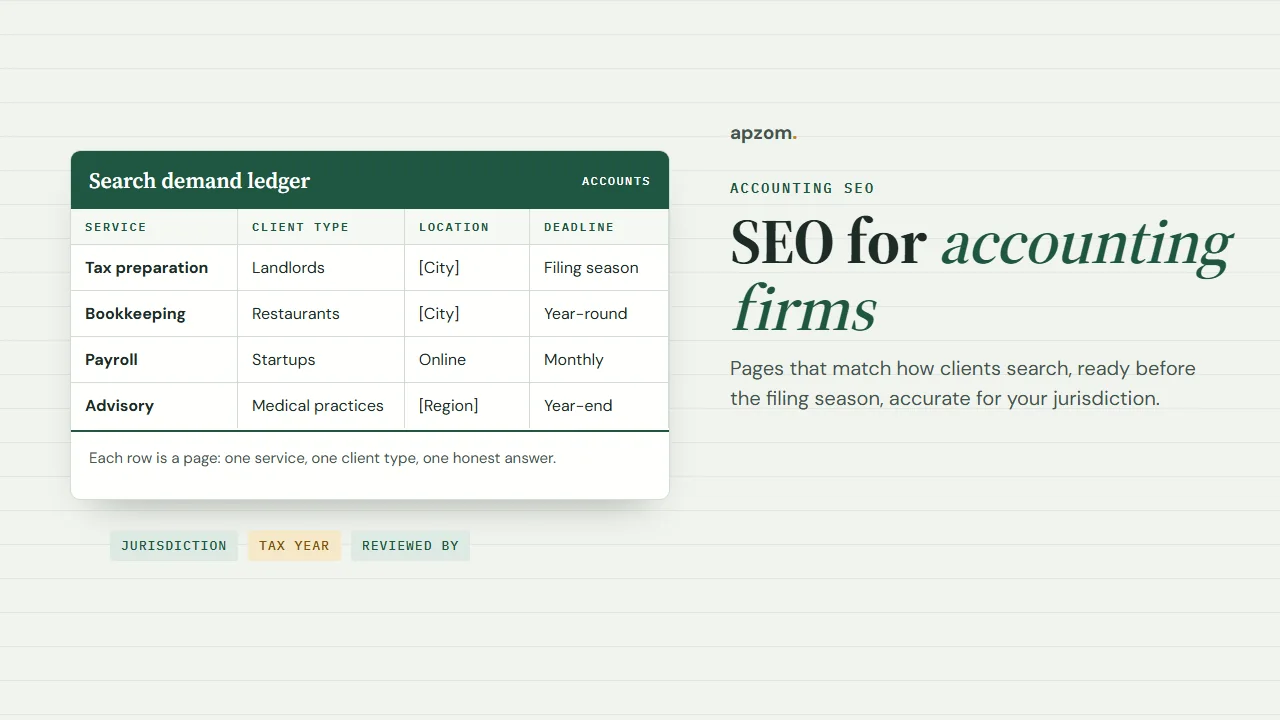The height and width of the screenshot is (720, 1280).
Task: Click the JURISDICTION tag
Action: pos(174,546)
